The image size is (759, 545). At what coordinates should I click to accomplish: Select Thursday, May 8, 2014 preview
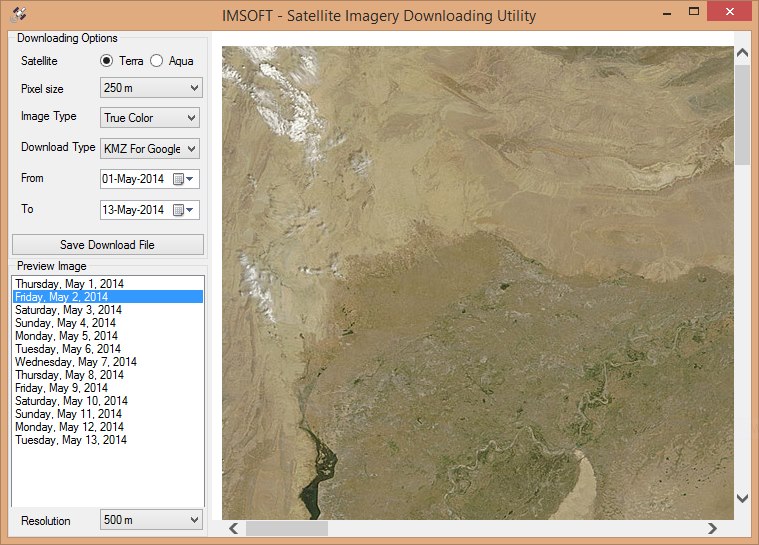click(x=107, y=375)
